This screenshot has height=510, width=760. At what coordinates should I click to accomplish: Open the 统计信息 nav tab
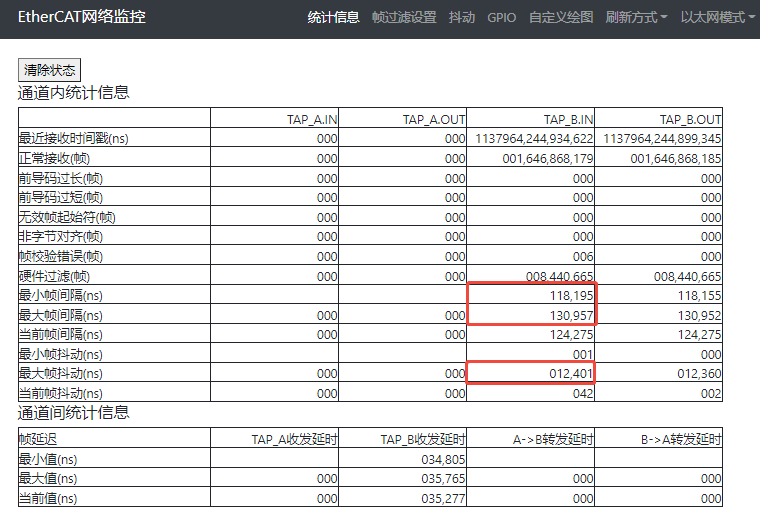coord(333,17)
